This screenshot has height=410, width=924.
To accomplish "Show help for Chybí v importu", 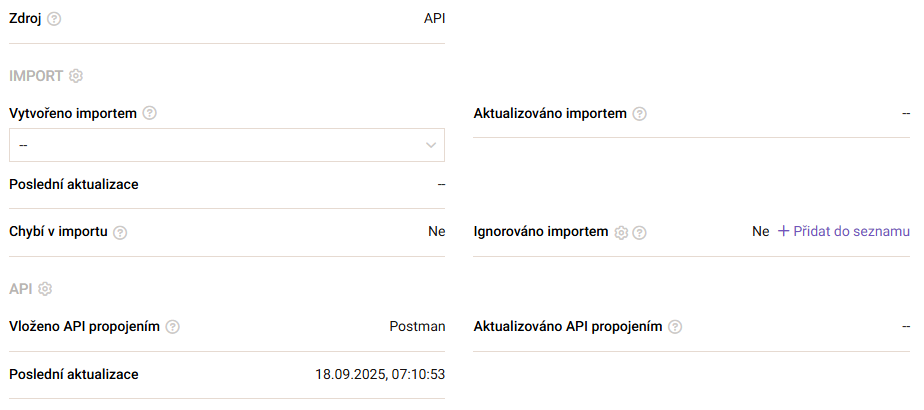I will [x=120, y=232].
